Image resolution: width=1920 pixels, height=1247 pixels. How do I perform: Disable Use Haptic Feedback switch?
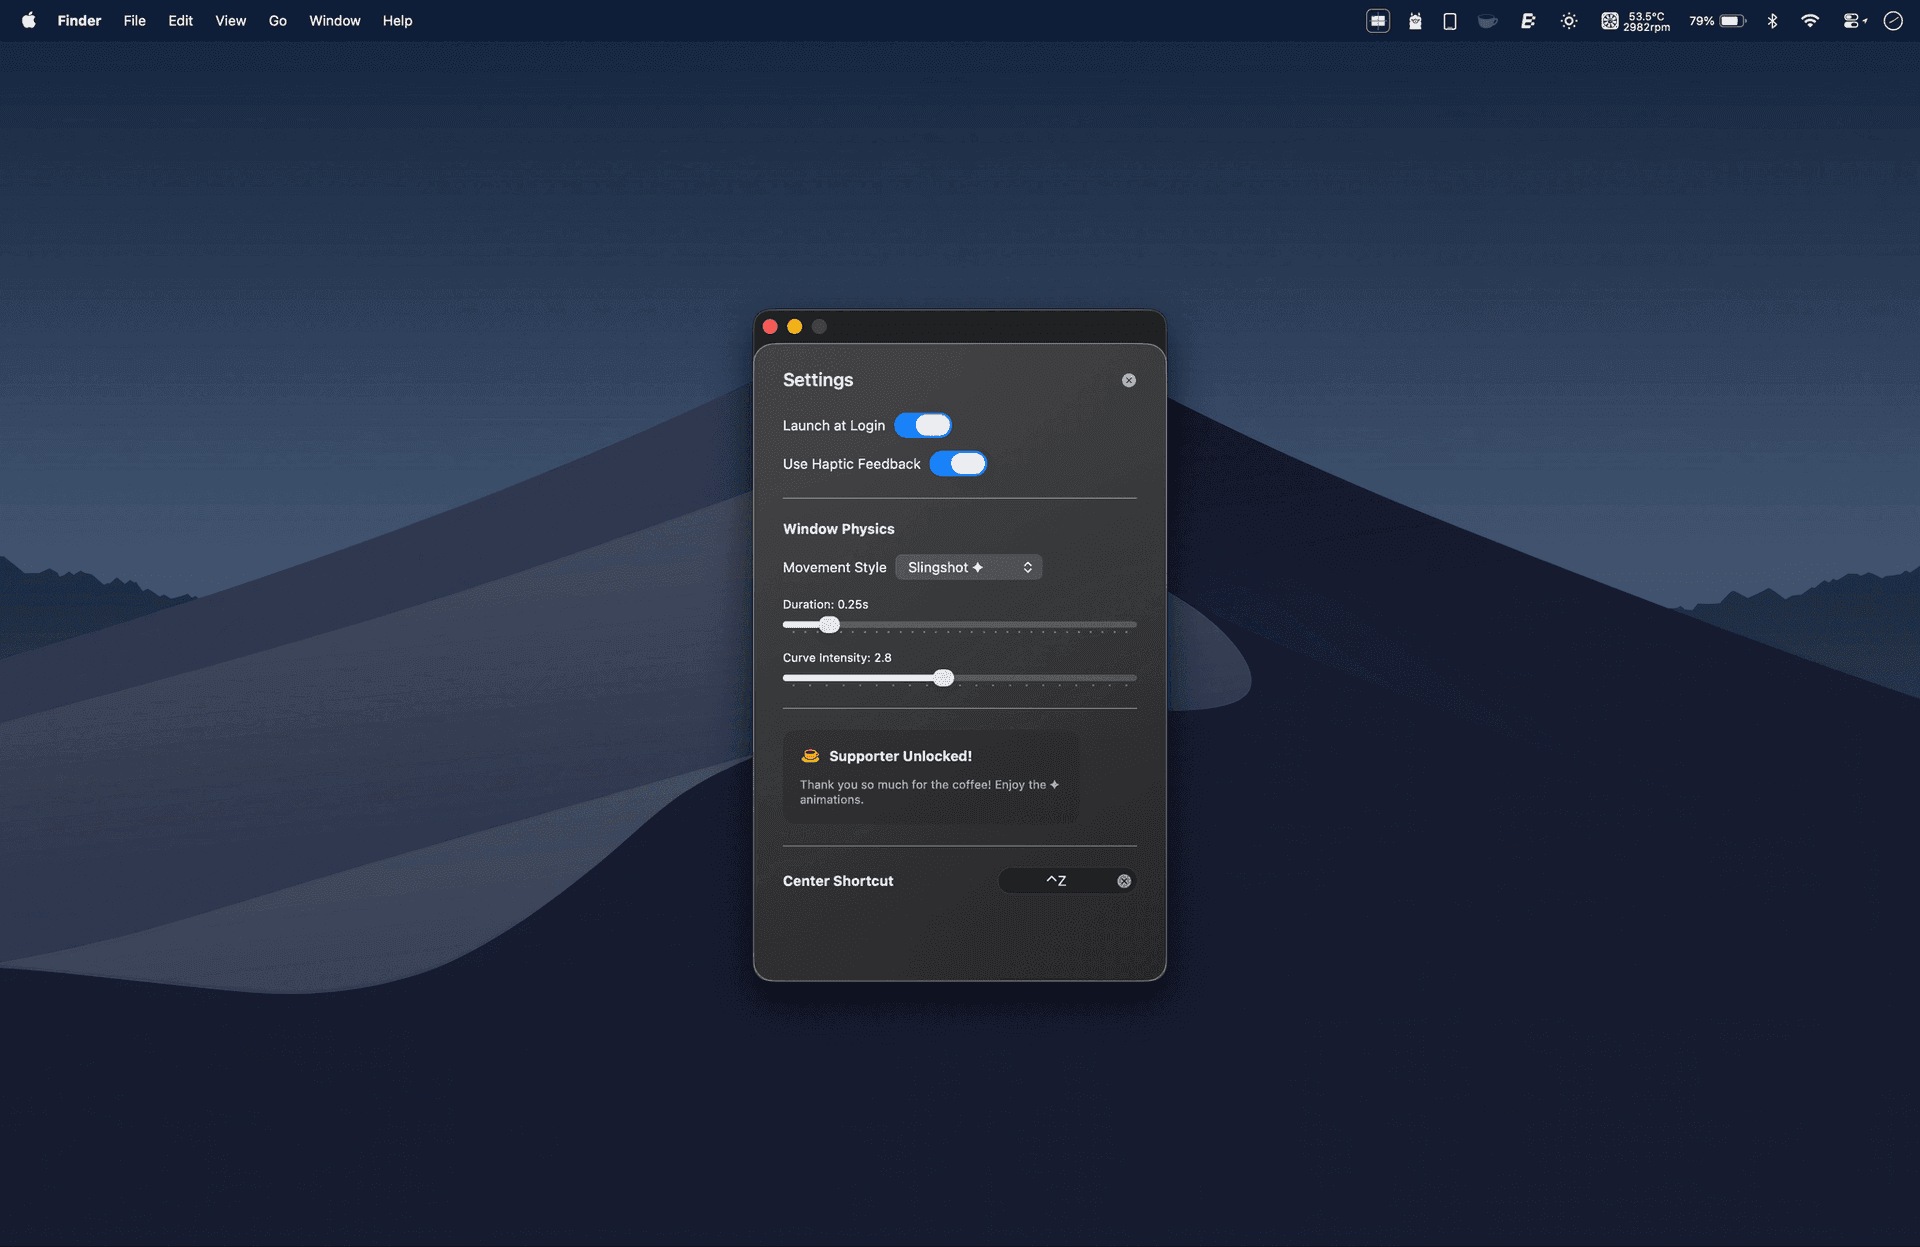tap(958, 464)
